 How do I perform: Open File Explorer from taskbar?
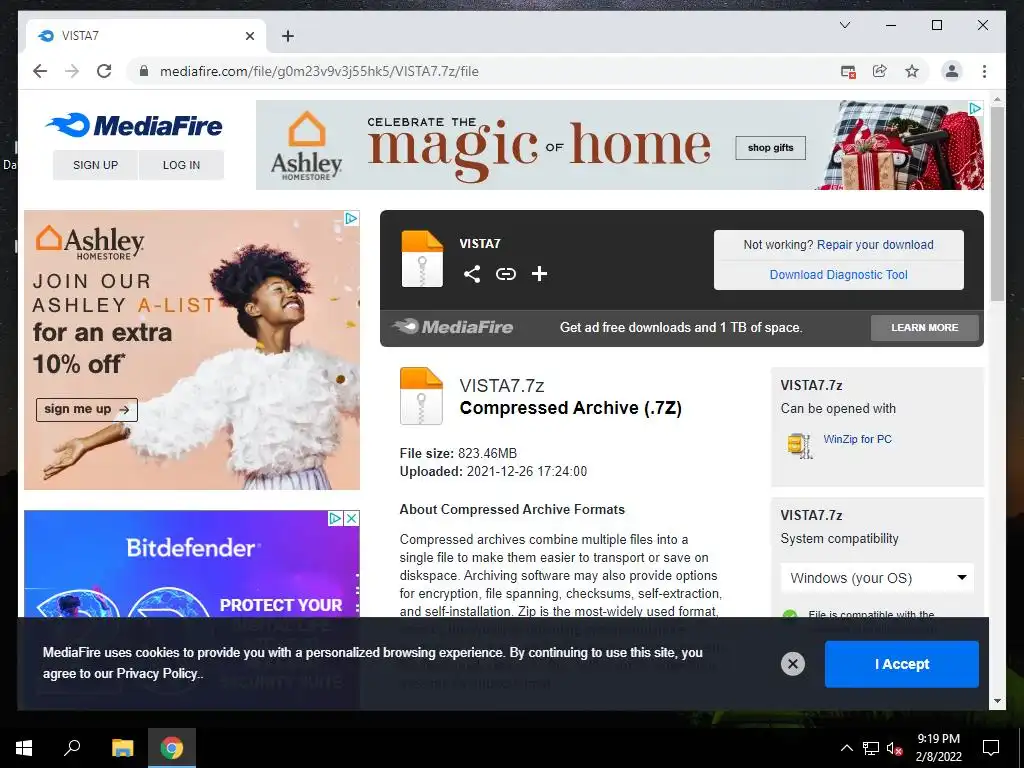(122, 748)
